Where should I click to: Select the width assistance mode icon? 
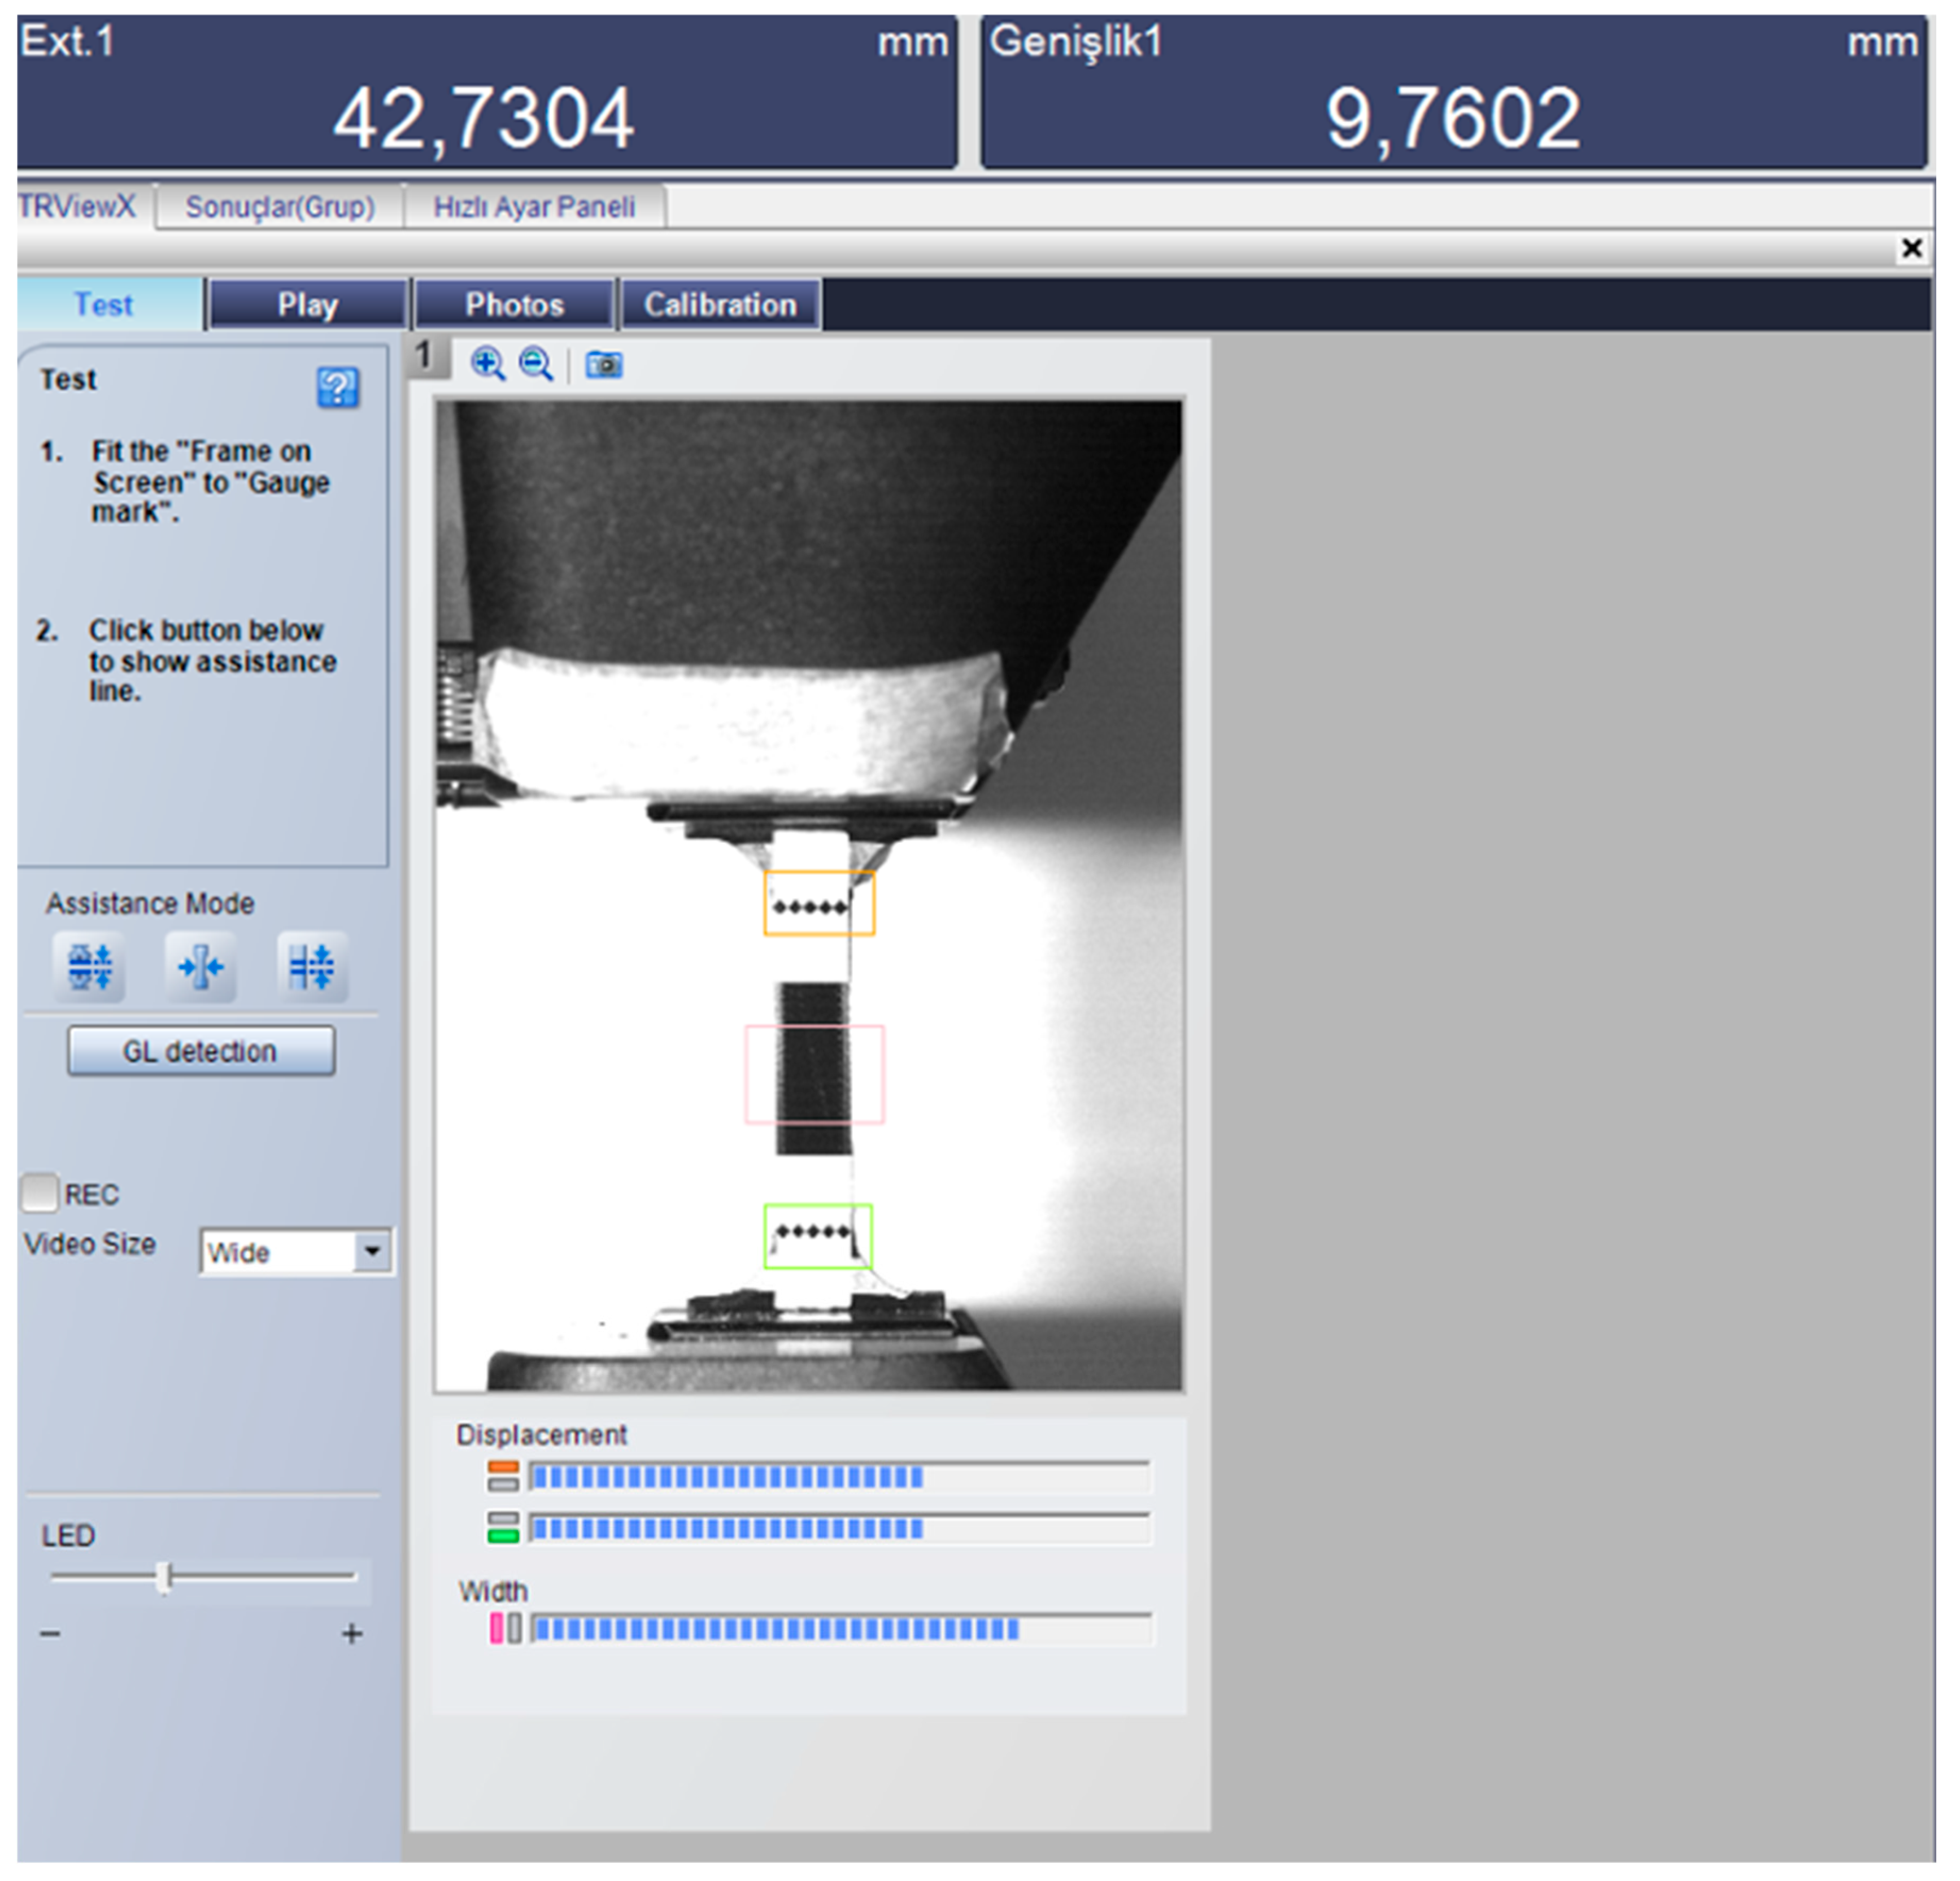(x=200, y=967)
